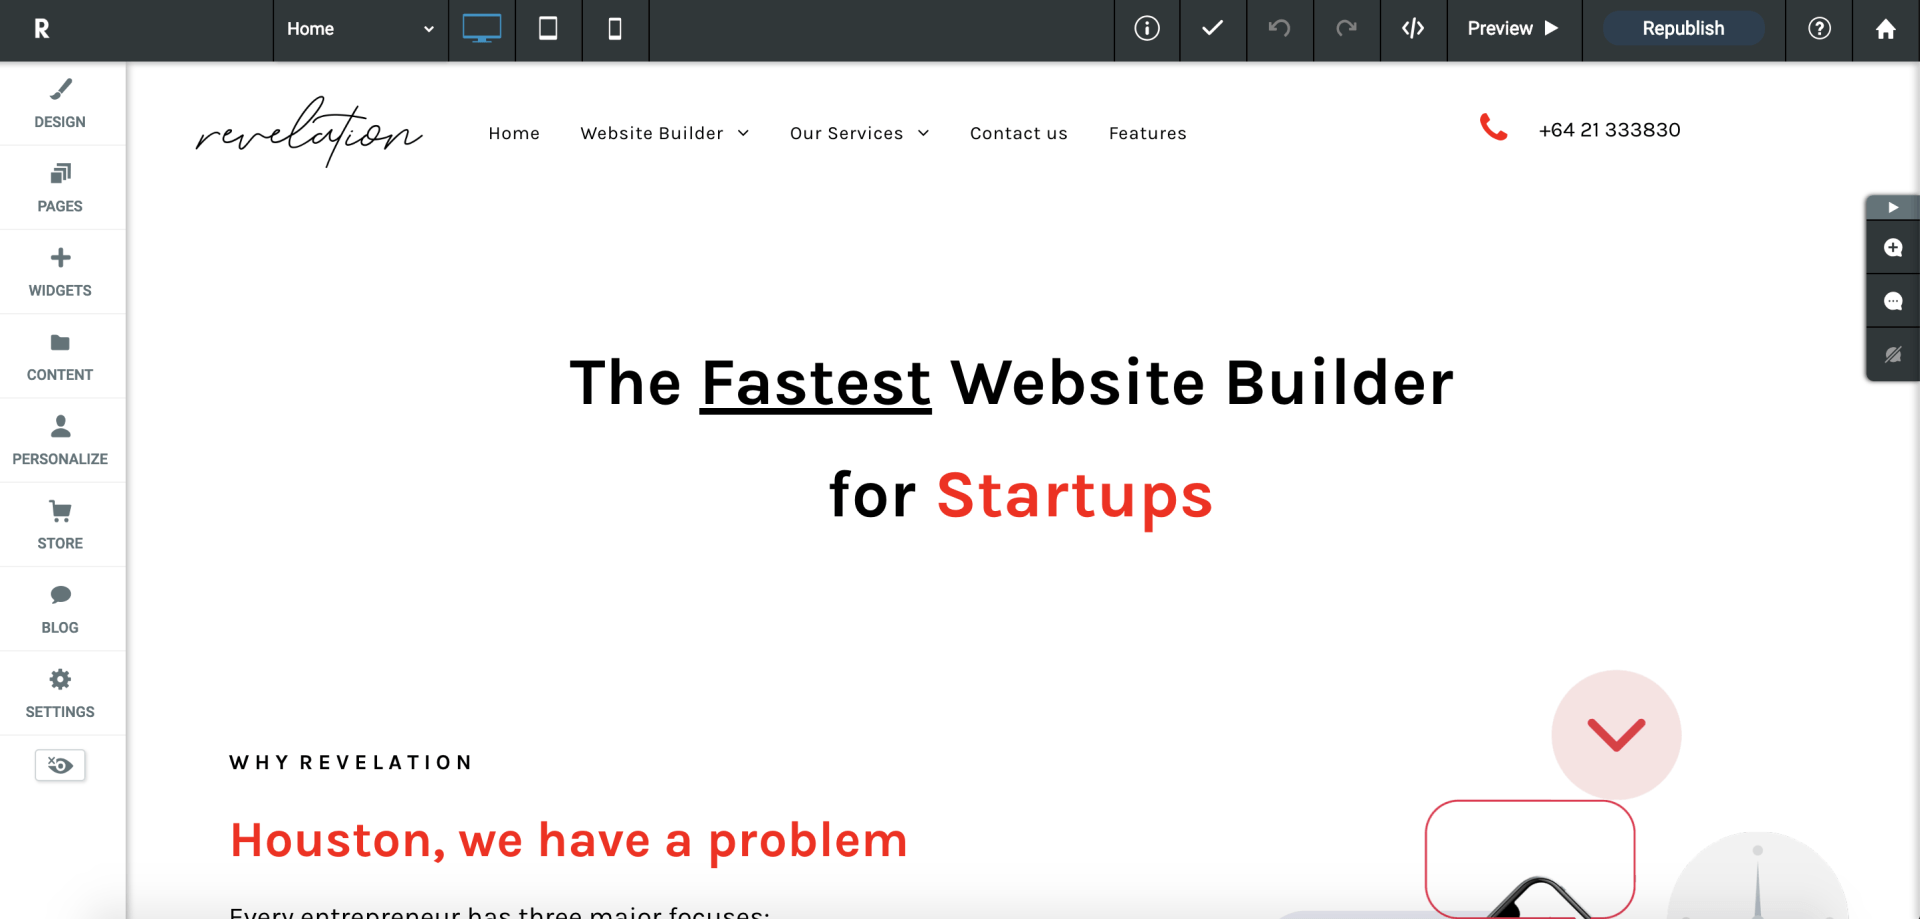
Task: Expand the Website Builder nav dropdown
Action: 665,134
